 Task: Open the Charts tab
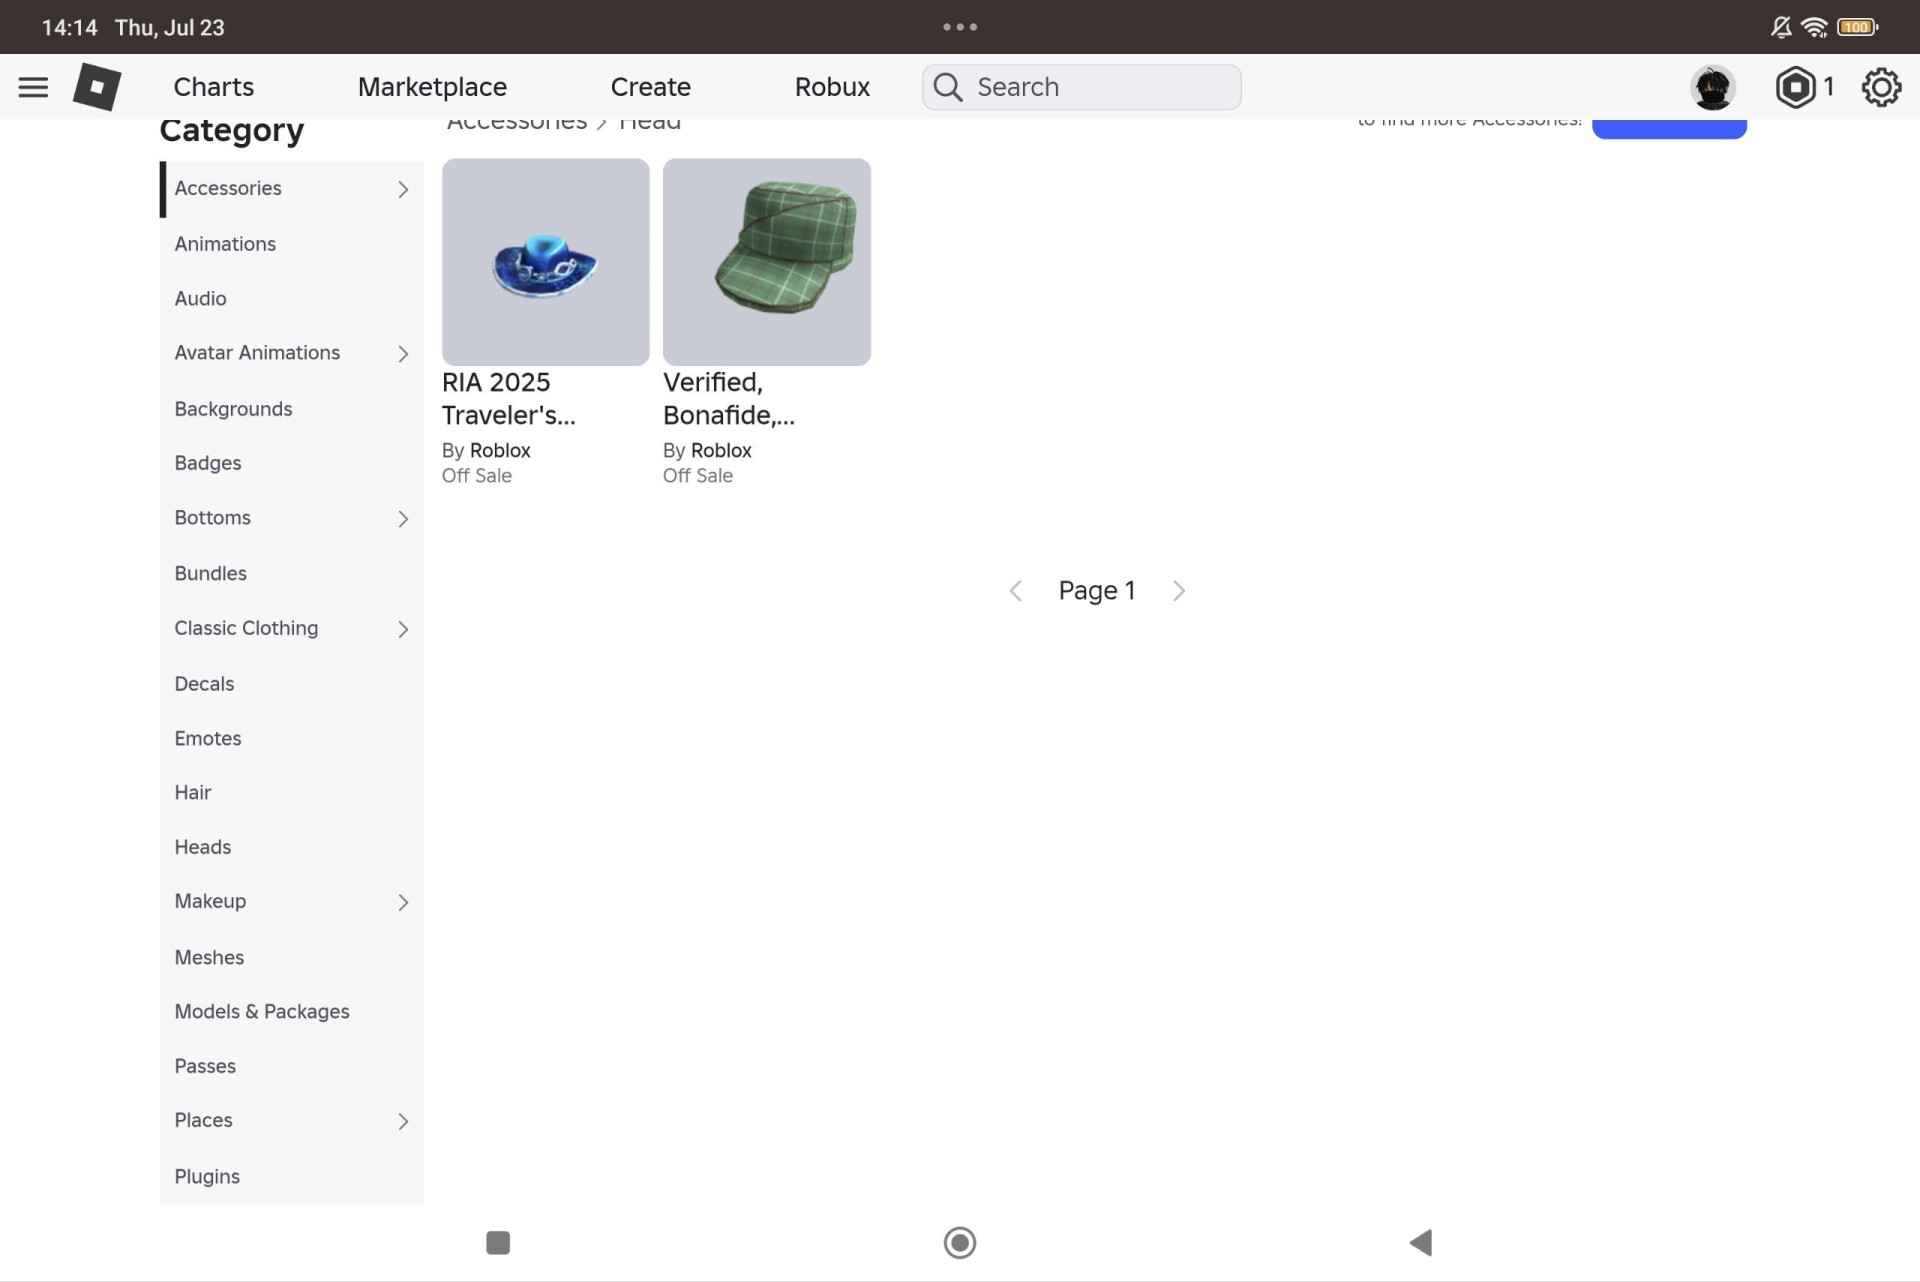(214, 87)
